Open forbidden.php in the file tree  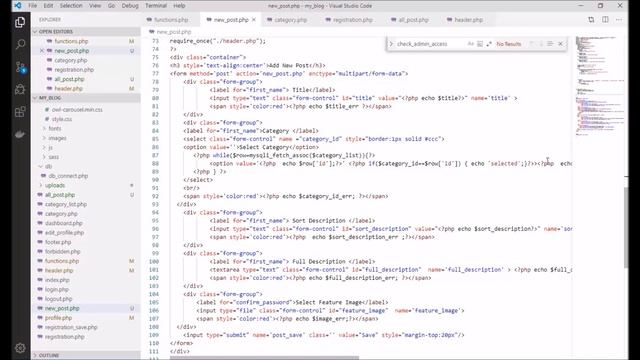click(62, 251)
